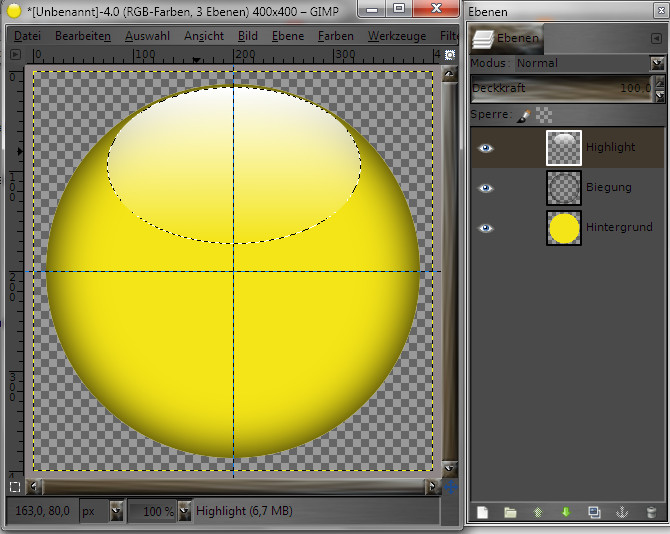Open the Farben menu

click(335, 35)
